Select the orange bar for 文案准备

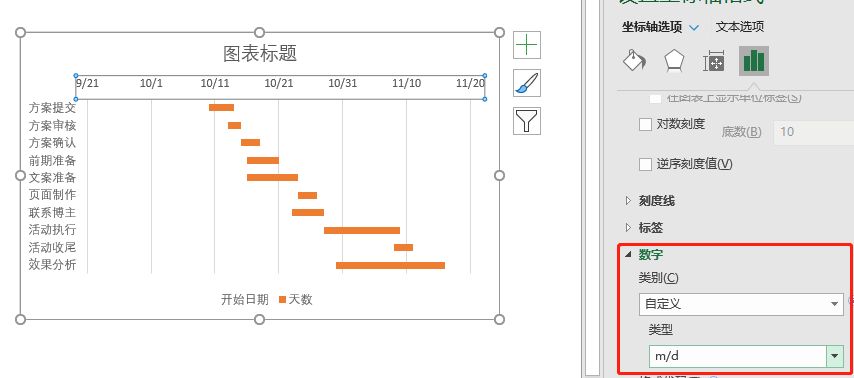pyautogui.click(x=272, y=178)
